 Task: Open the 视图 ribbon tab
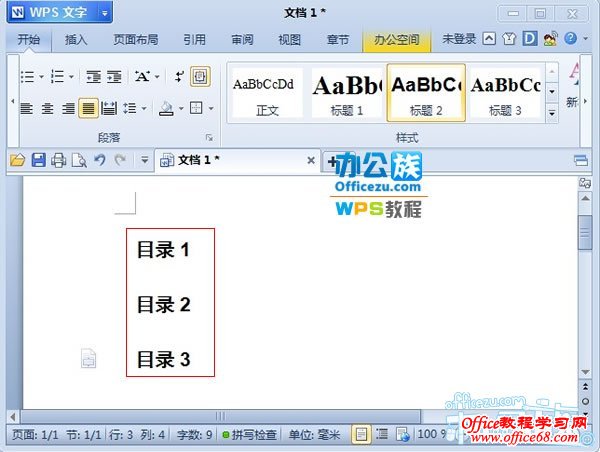(289, 39)
